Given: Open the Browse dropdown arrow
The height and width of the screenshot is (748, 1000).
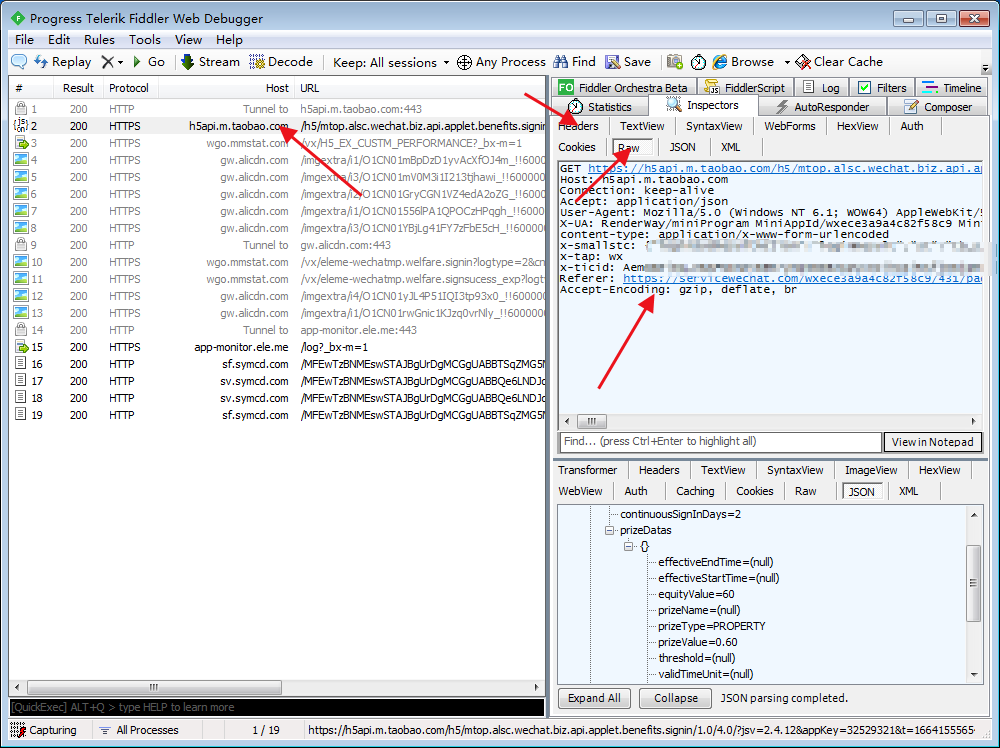Looking at the screenshot, I should (787, 62).
